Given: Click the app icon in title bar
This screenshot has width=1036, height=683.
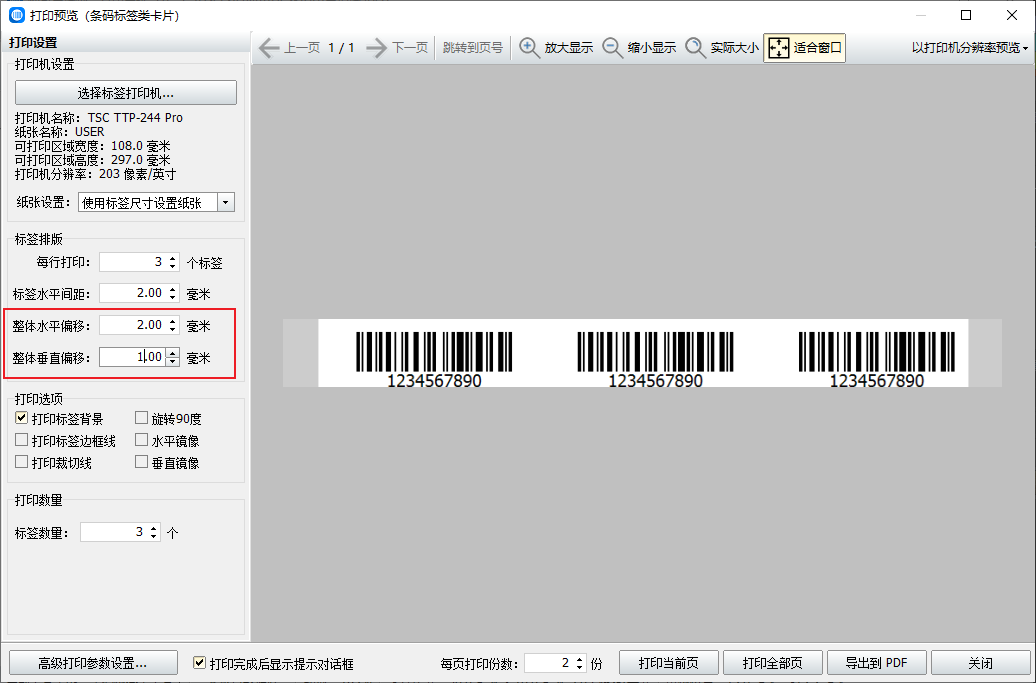Looking at the screenshot, I should 17,15.
